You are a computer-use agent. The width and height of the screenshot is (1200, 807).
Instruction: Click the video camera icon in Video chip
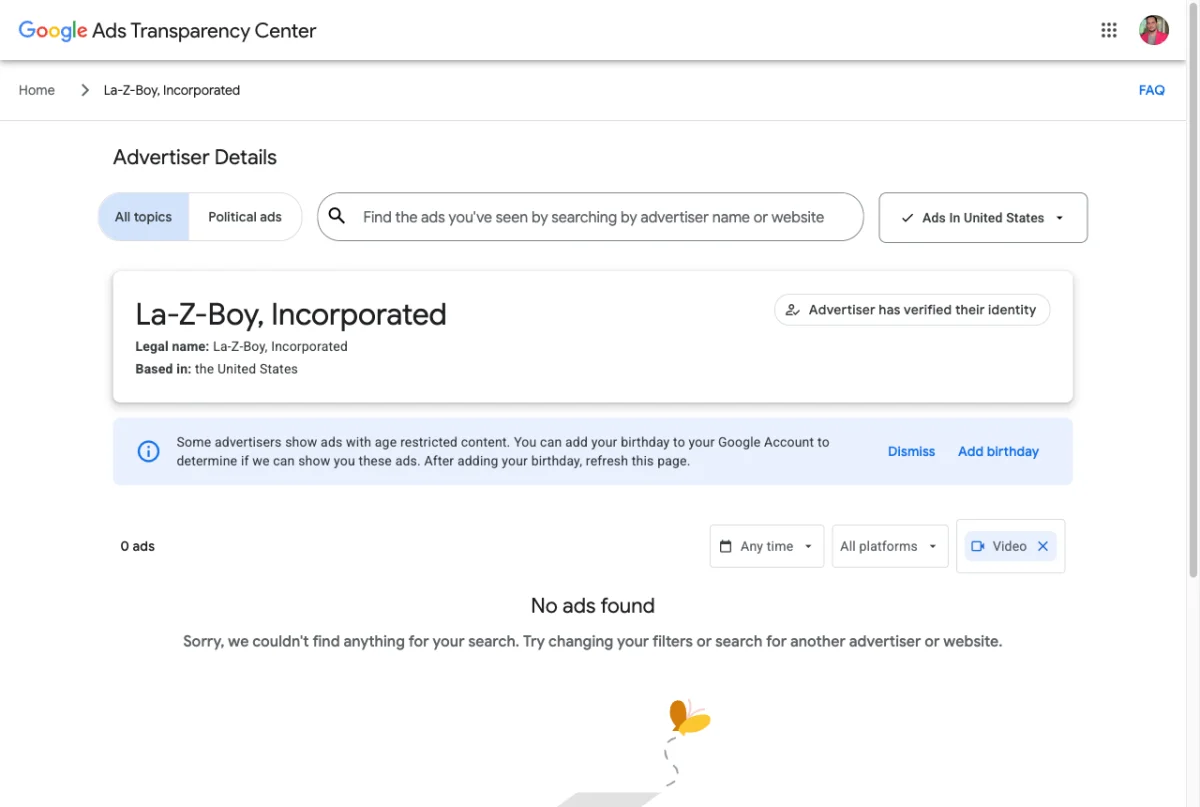pos(978,546)
